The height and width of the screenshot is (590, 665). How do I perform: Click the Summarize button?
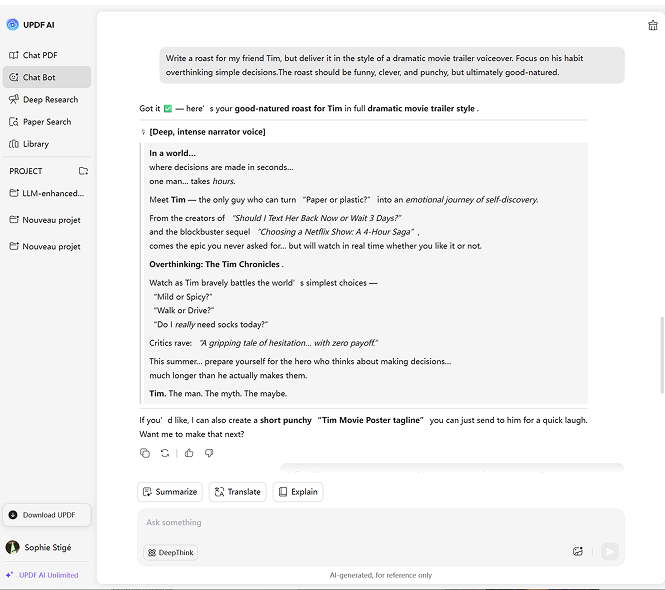click(x=170, y=492)
